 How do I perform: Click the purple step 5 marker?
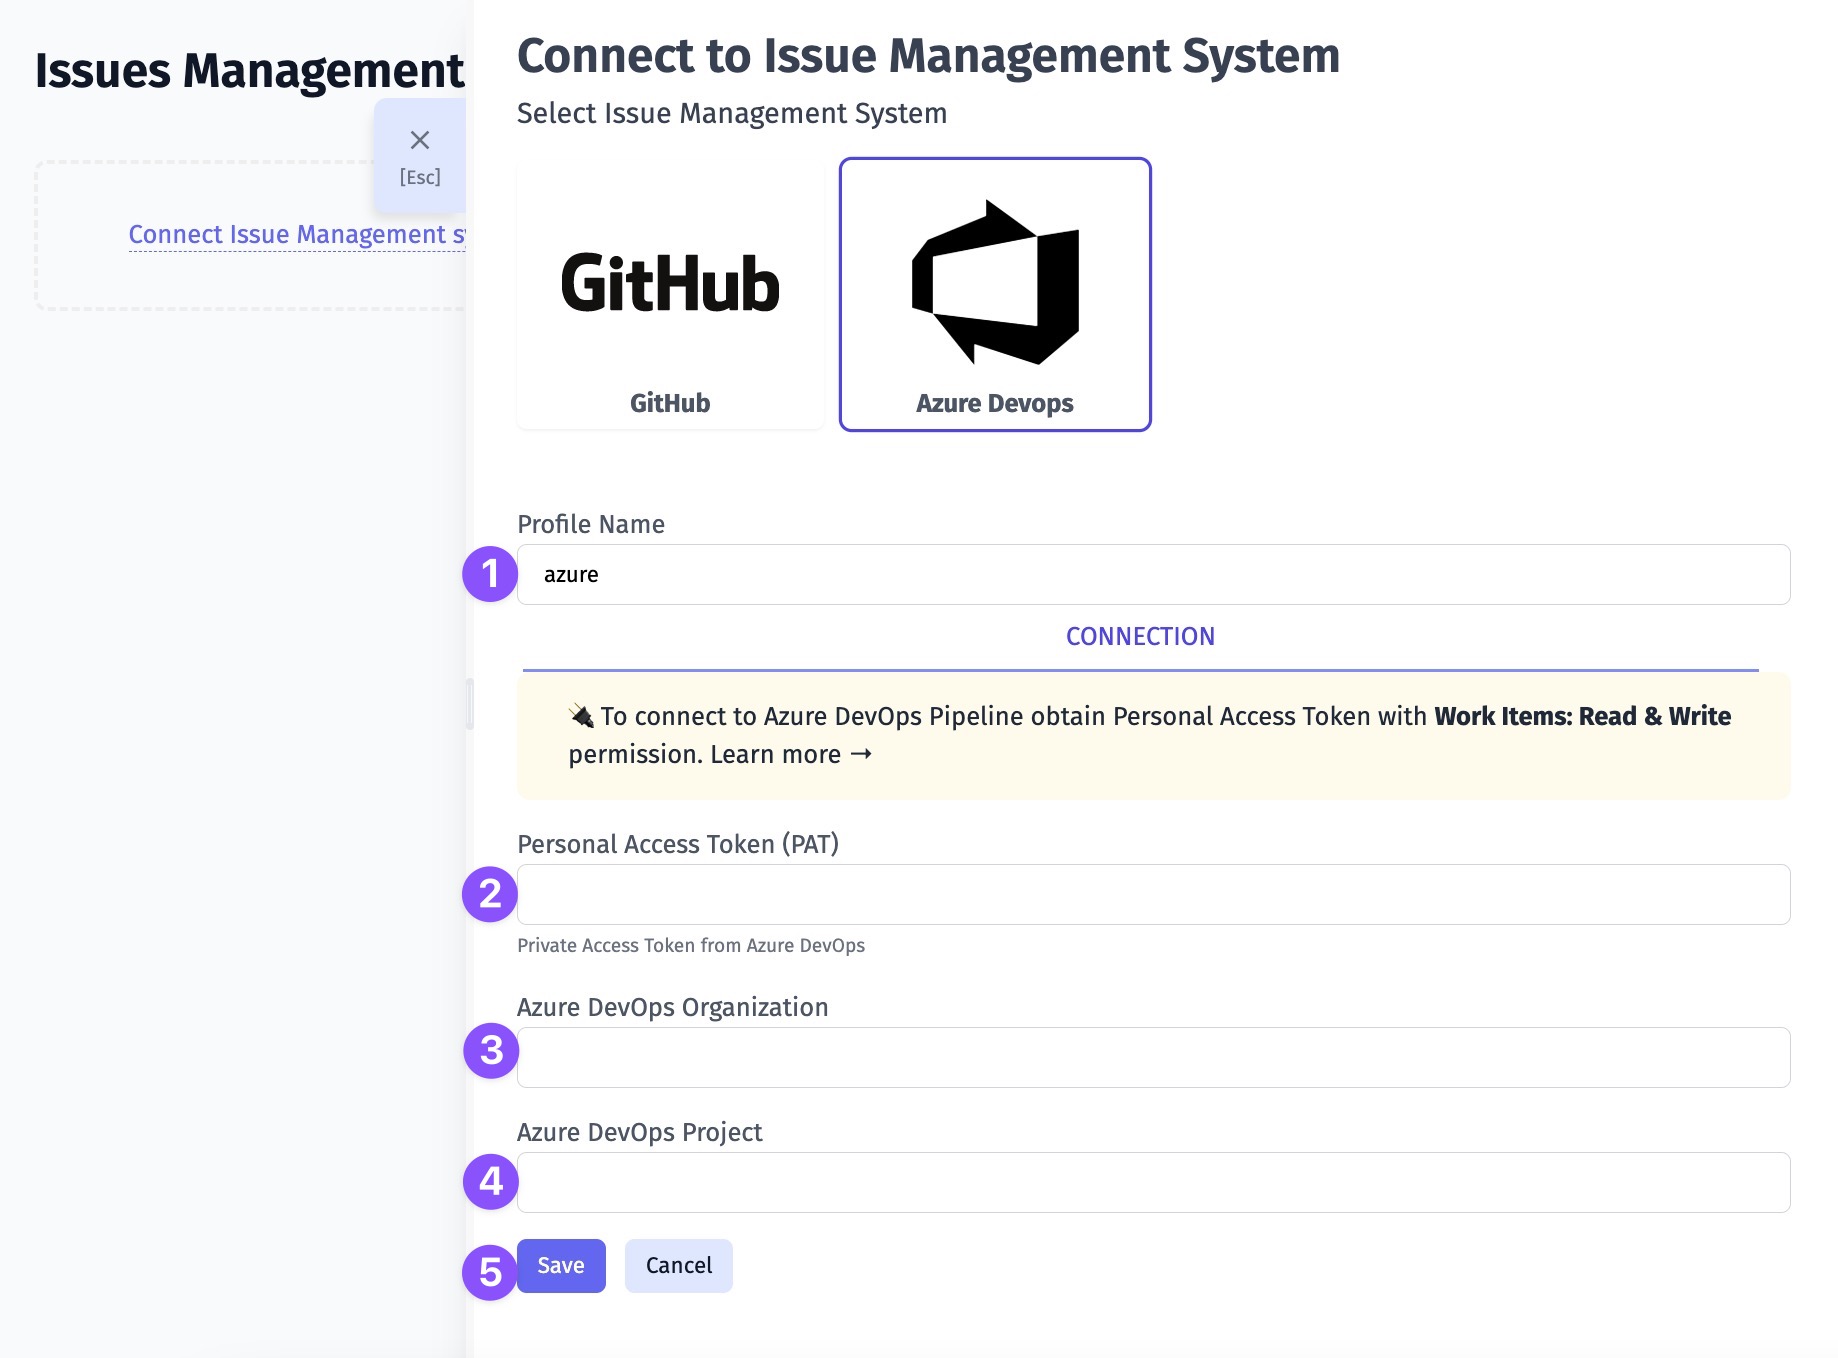point(490,1272)
